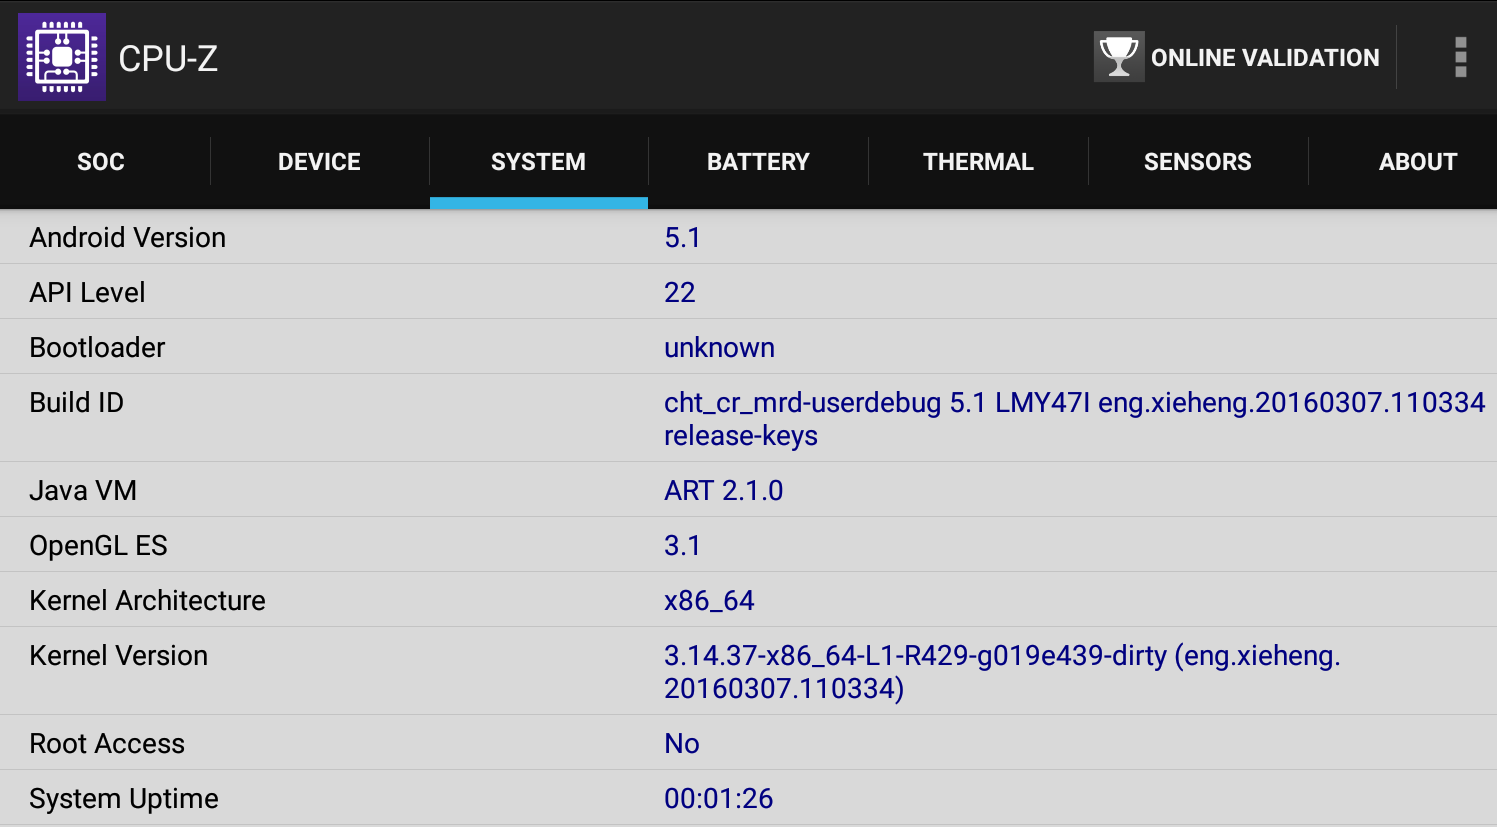This screenshot has height=827, width=1497.
Task: Click the Root Access value No
Action: tap(682, 744)
